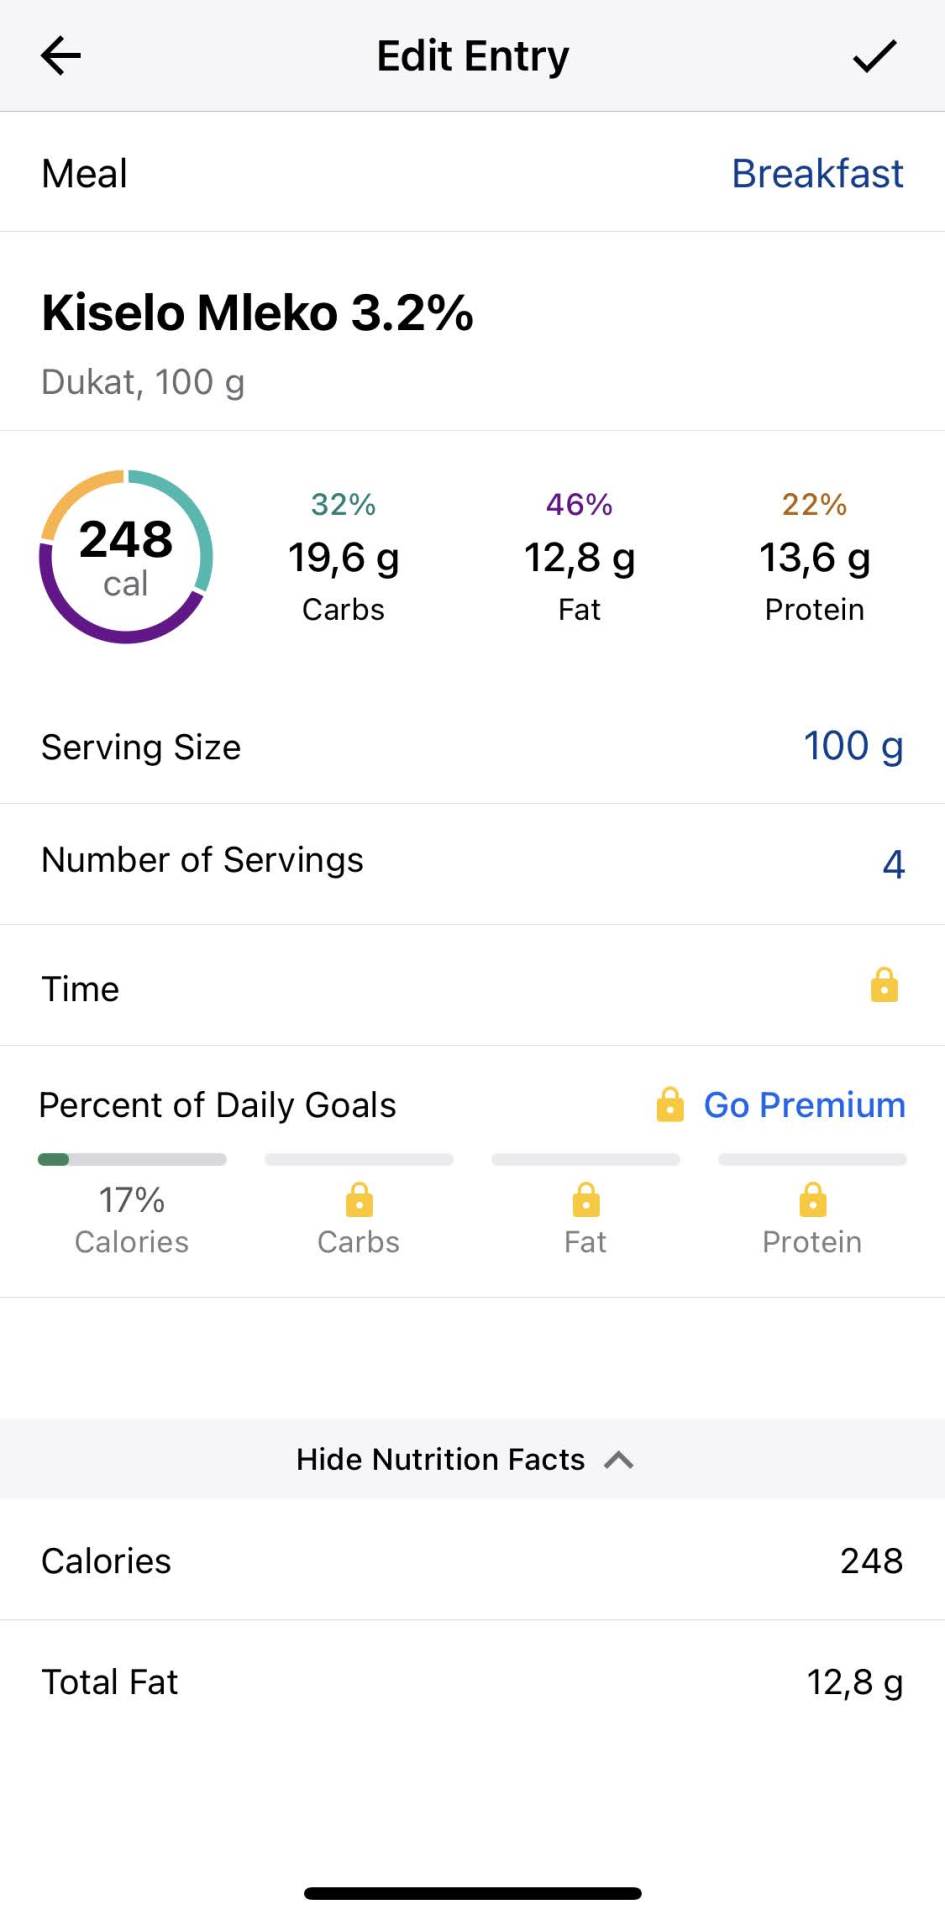945x1920 pixels.
Task: Change meal from Breakfast
Action: click(817, 173)
